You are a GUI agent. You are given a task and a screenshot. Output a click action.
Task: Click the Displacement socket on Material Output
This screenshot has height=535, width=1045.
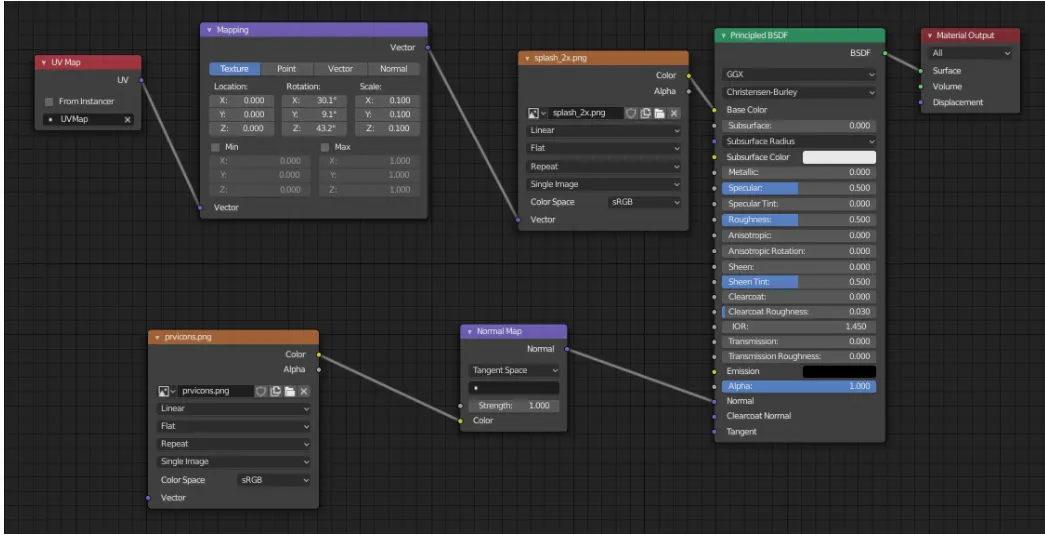click(921, 102)
